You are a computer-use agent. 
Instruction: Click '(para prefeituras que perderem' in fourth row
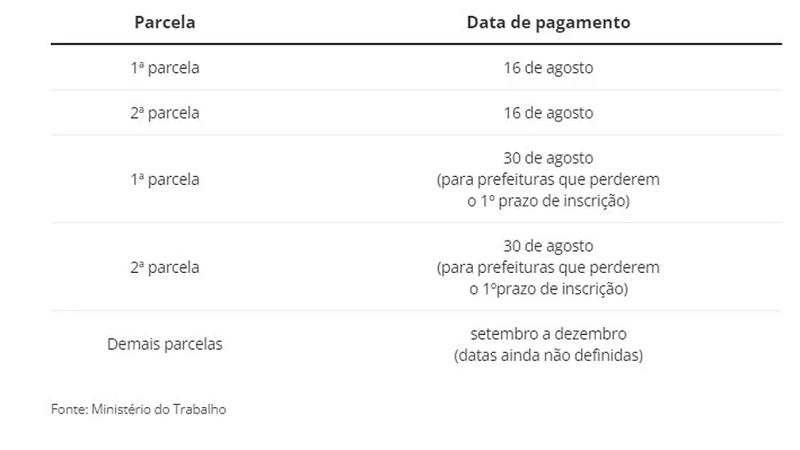548,267
